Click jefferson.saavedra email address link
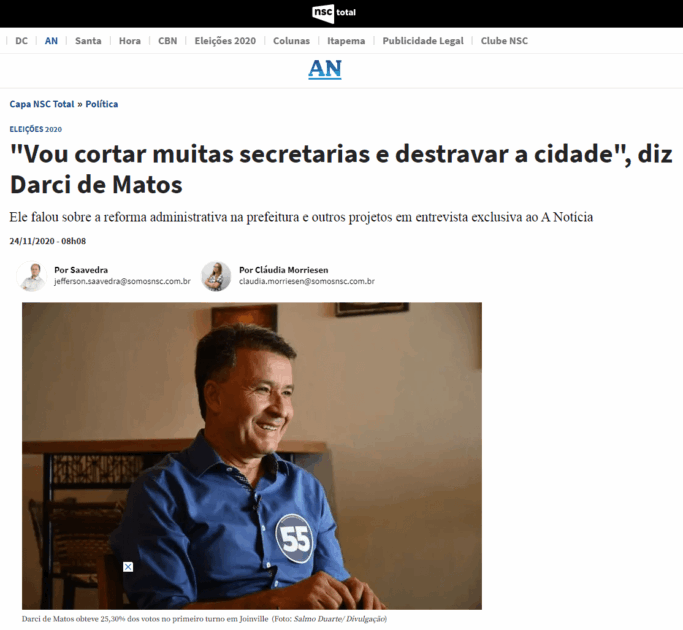Screen dimensions: 683x630 pyautogui.click(x=122, y=281)
